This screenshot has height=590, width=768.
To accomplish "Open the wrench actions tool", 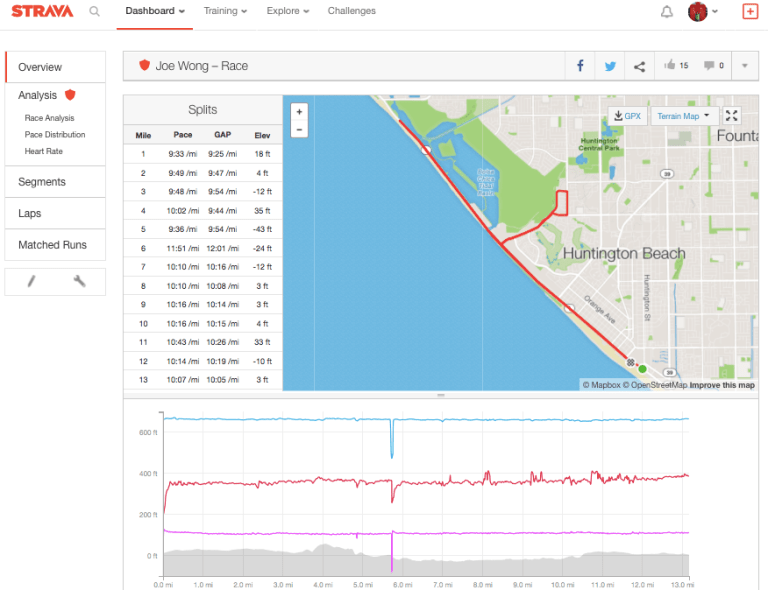I will pyautogui.click(x=80, y=282).
